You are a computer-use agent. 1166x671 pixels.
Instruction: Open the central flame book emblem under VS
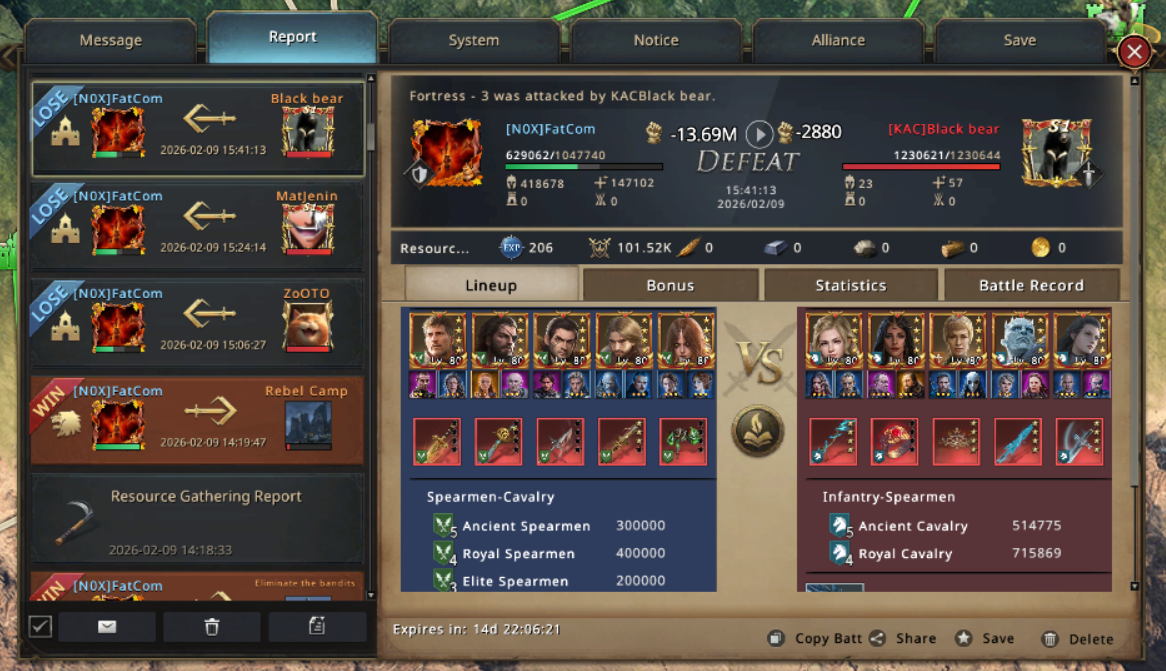tap(758, 431)
